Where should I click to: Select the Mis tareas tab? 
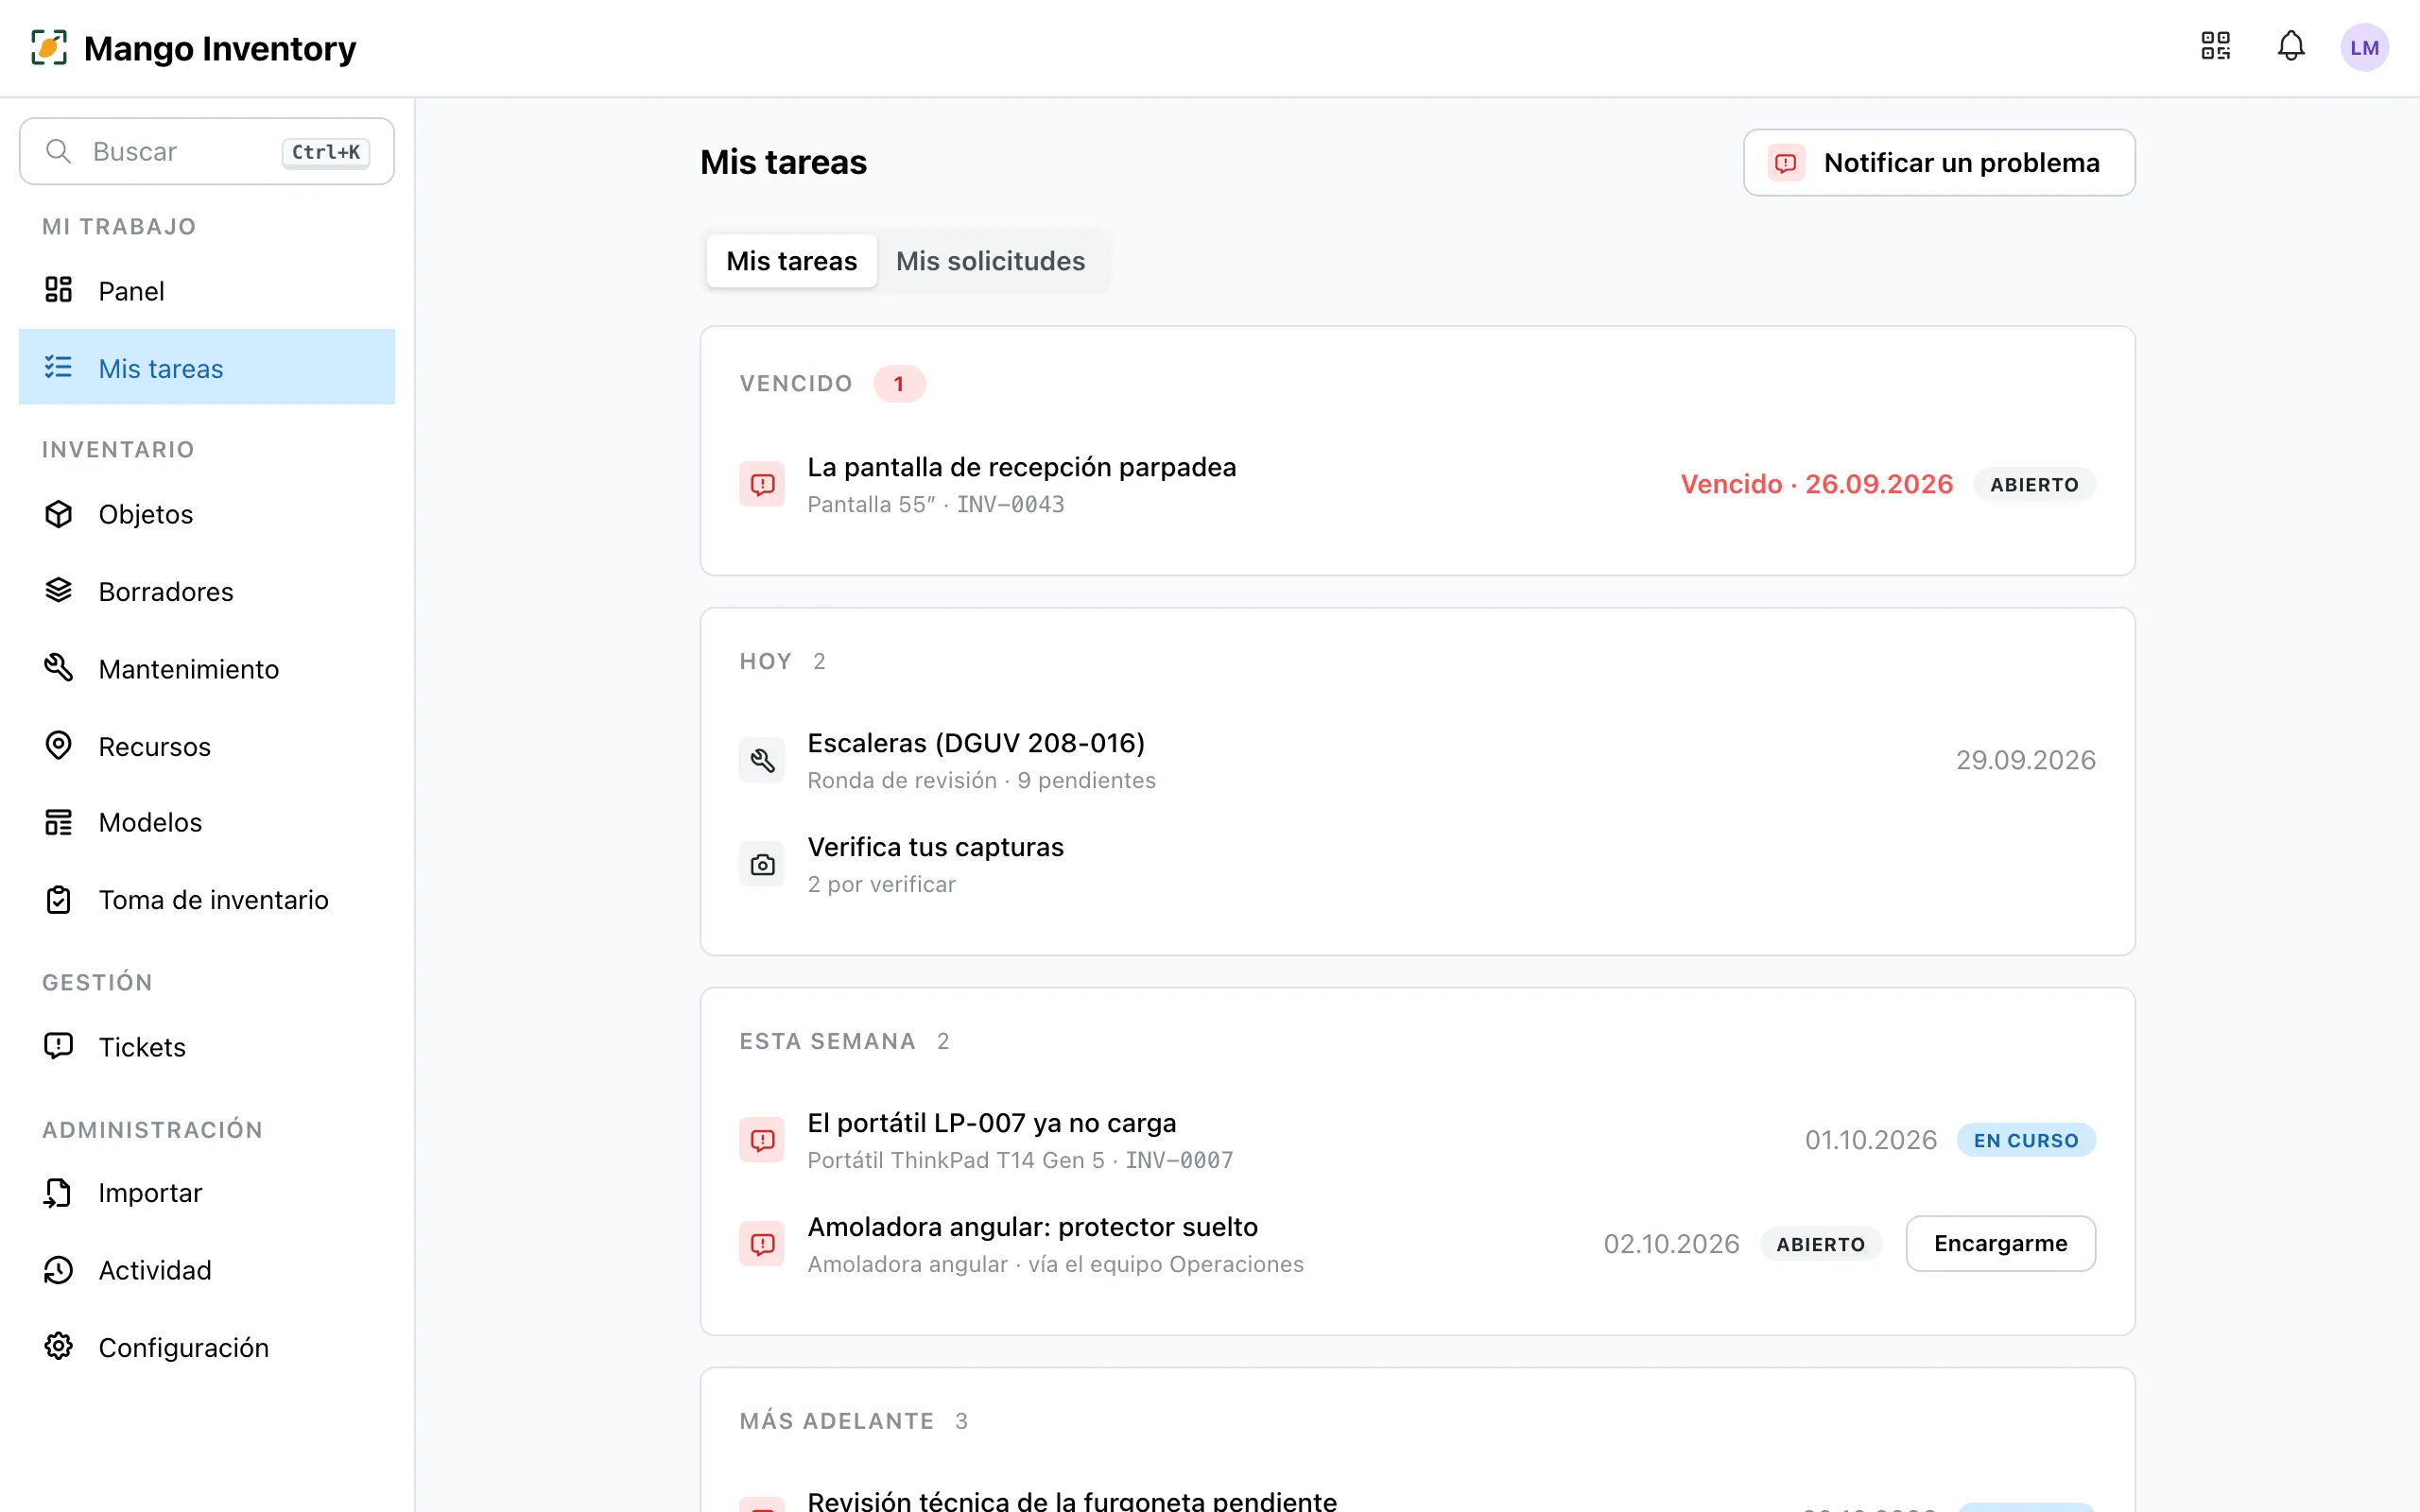pos(791,261)
